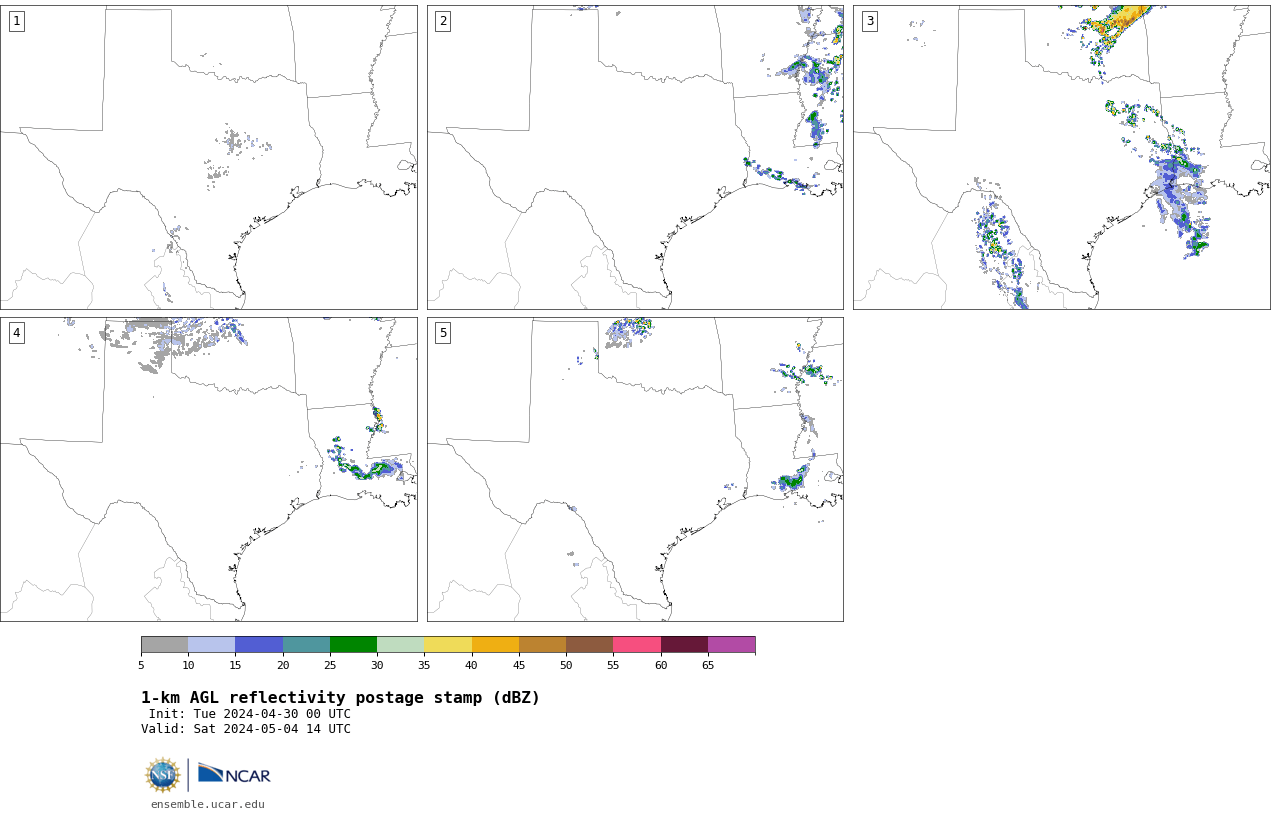The height and width of the screenshot is (815, 1280).
Task: Click the 'Valid: Sat 2024-05-04 14 UTC' text
Action: click(246, 729)
